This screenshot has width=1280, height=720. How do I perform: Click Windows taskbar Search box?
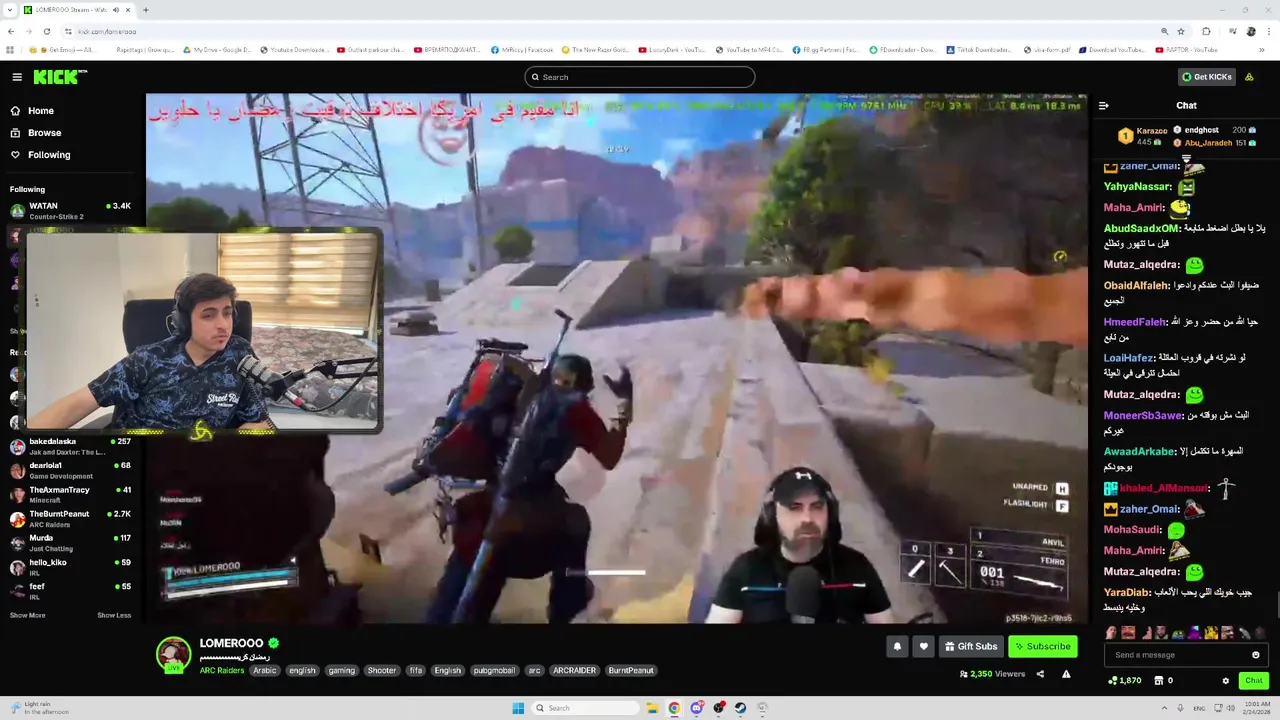pos(585,708)
